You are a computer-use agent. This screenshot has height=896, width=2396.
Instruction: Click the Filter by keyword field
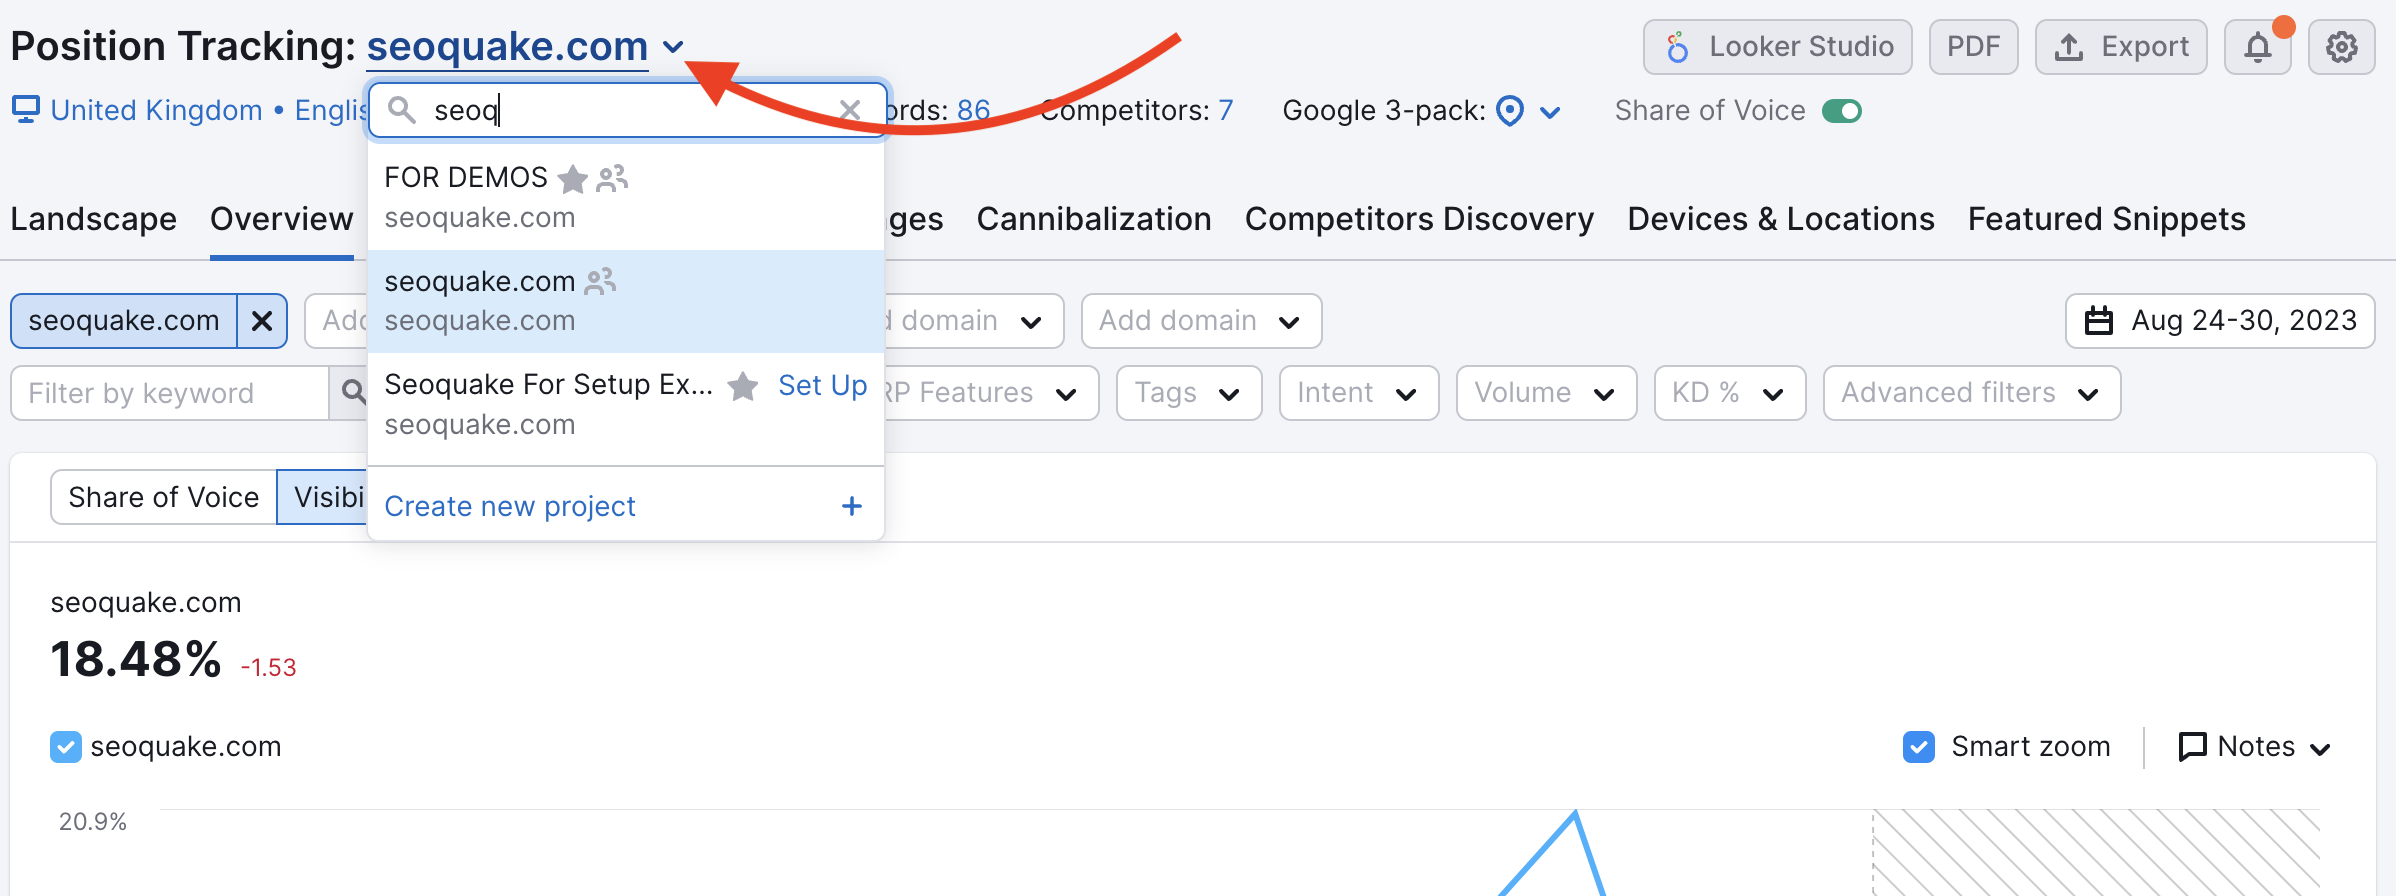tap(170, 393)
